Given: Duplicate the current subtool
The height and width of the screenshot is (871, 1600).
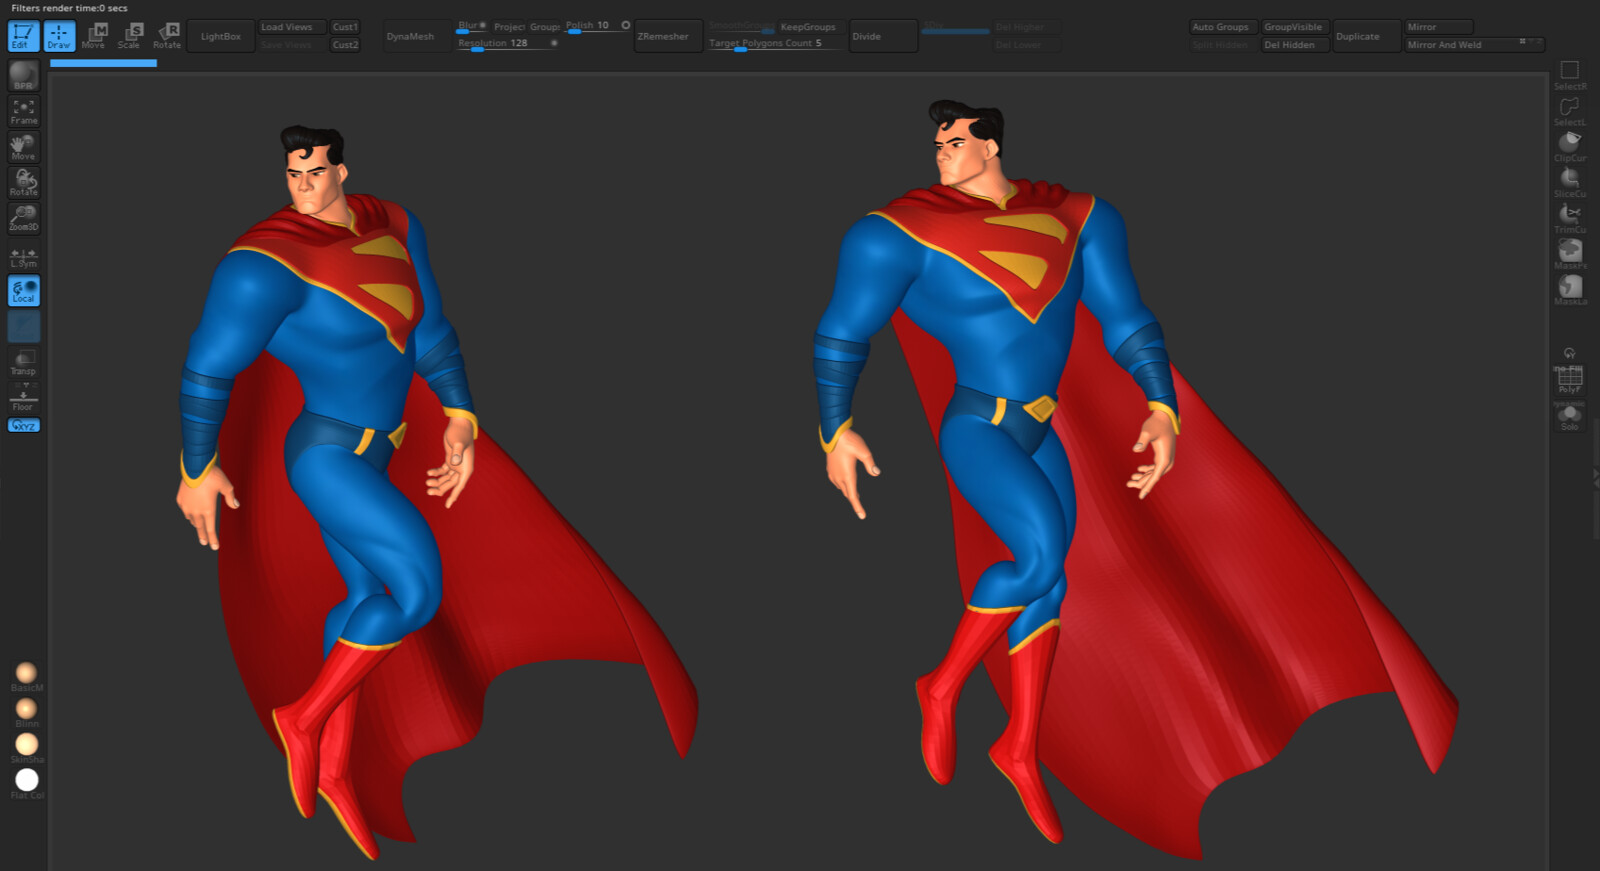Looking at the screenshot, I should click(x=1366, y=36).
